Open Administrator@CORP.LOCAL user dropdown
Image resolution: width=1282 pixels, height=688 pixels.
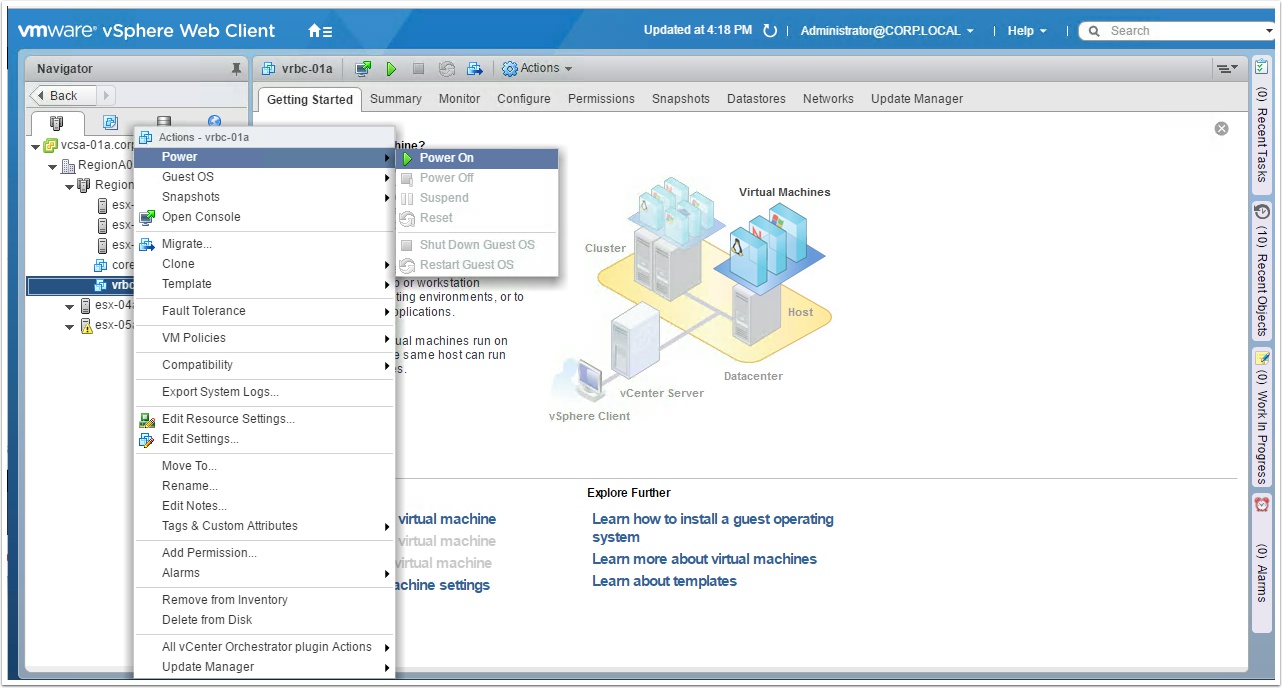887,31
